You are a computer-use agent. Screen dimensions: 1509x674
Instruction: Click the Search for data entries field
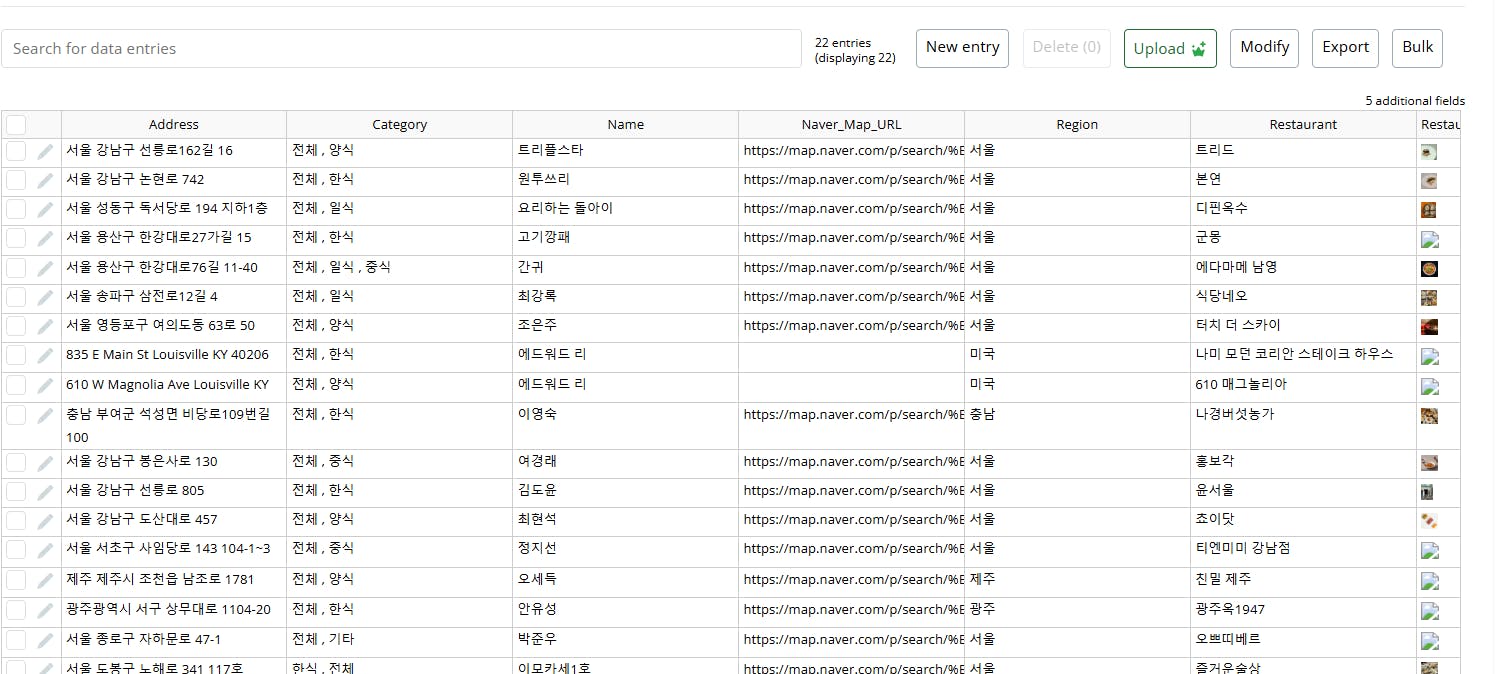(401, 49)
